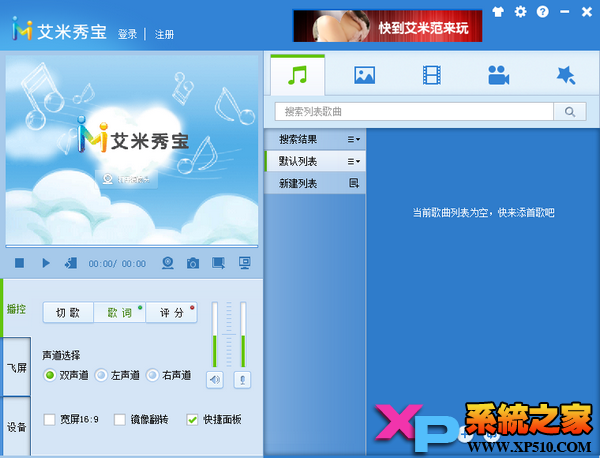Switch to the video camera tab

click(499, 75)
